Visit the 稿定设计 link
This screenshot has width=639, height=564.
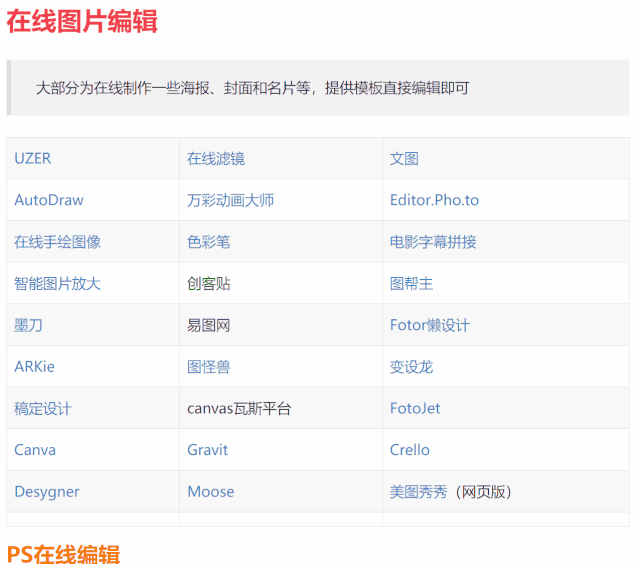(x=43, y=408)
